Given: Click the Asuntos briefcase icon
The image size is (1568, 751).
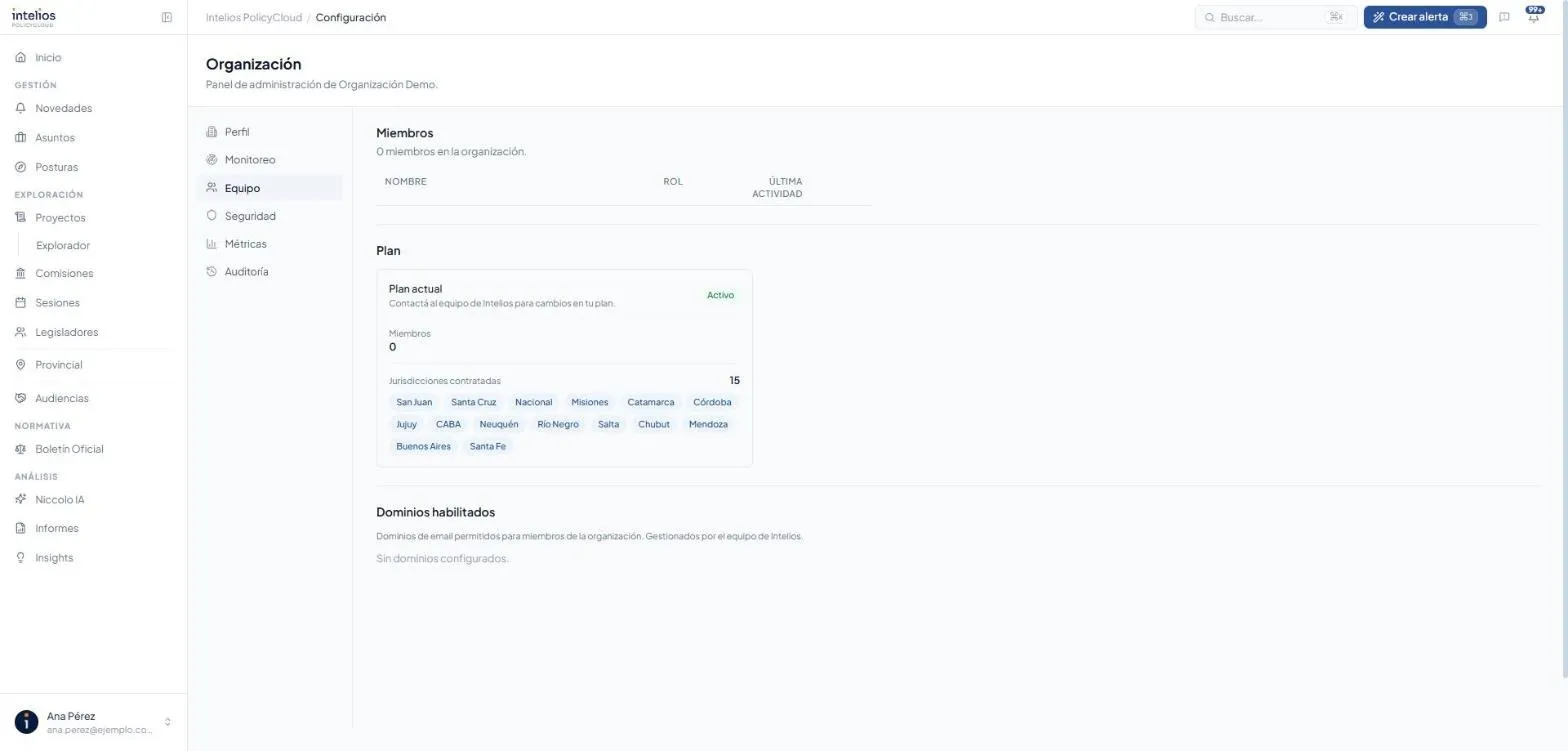Looking at the screenshot, I should pyautogui.click(x=20, y=138).
